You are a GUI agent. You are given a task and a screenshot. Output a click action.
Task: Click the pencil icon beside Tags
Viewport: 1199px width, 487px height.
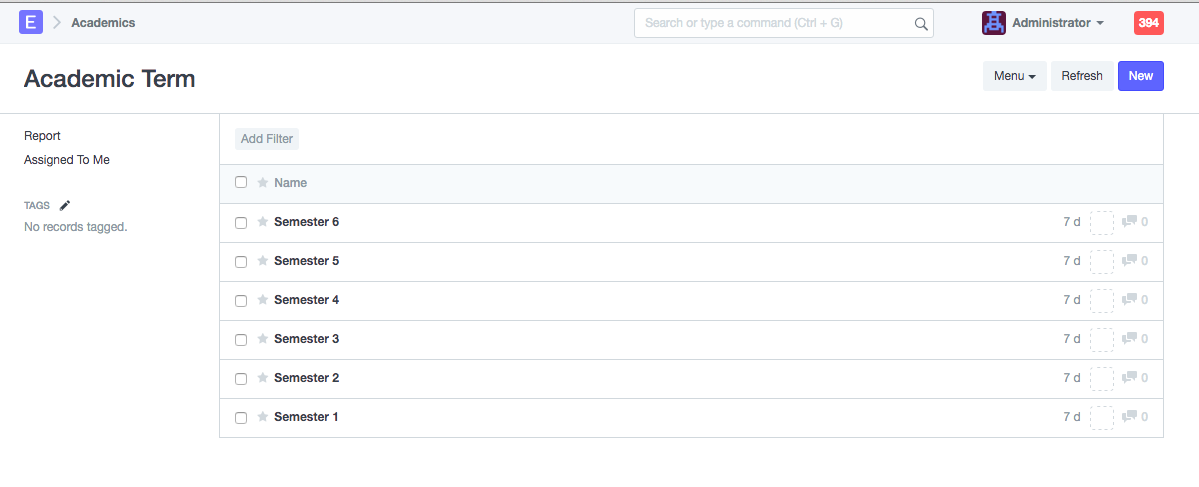[x=65, y=205]
